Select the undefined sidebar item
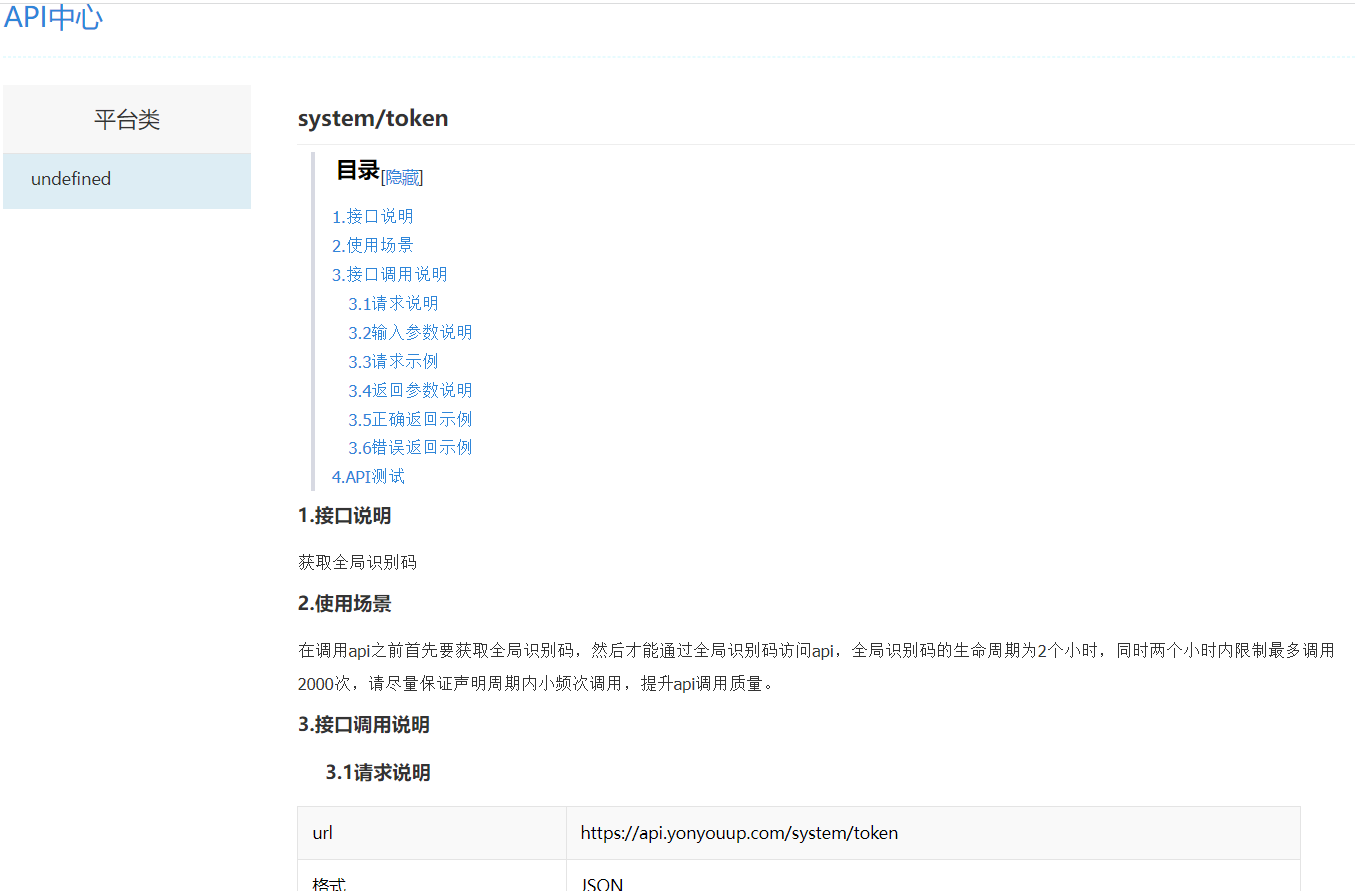Viewport: 1355px width, 891px height. point(71,180)
